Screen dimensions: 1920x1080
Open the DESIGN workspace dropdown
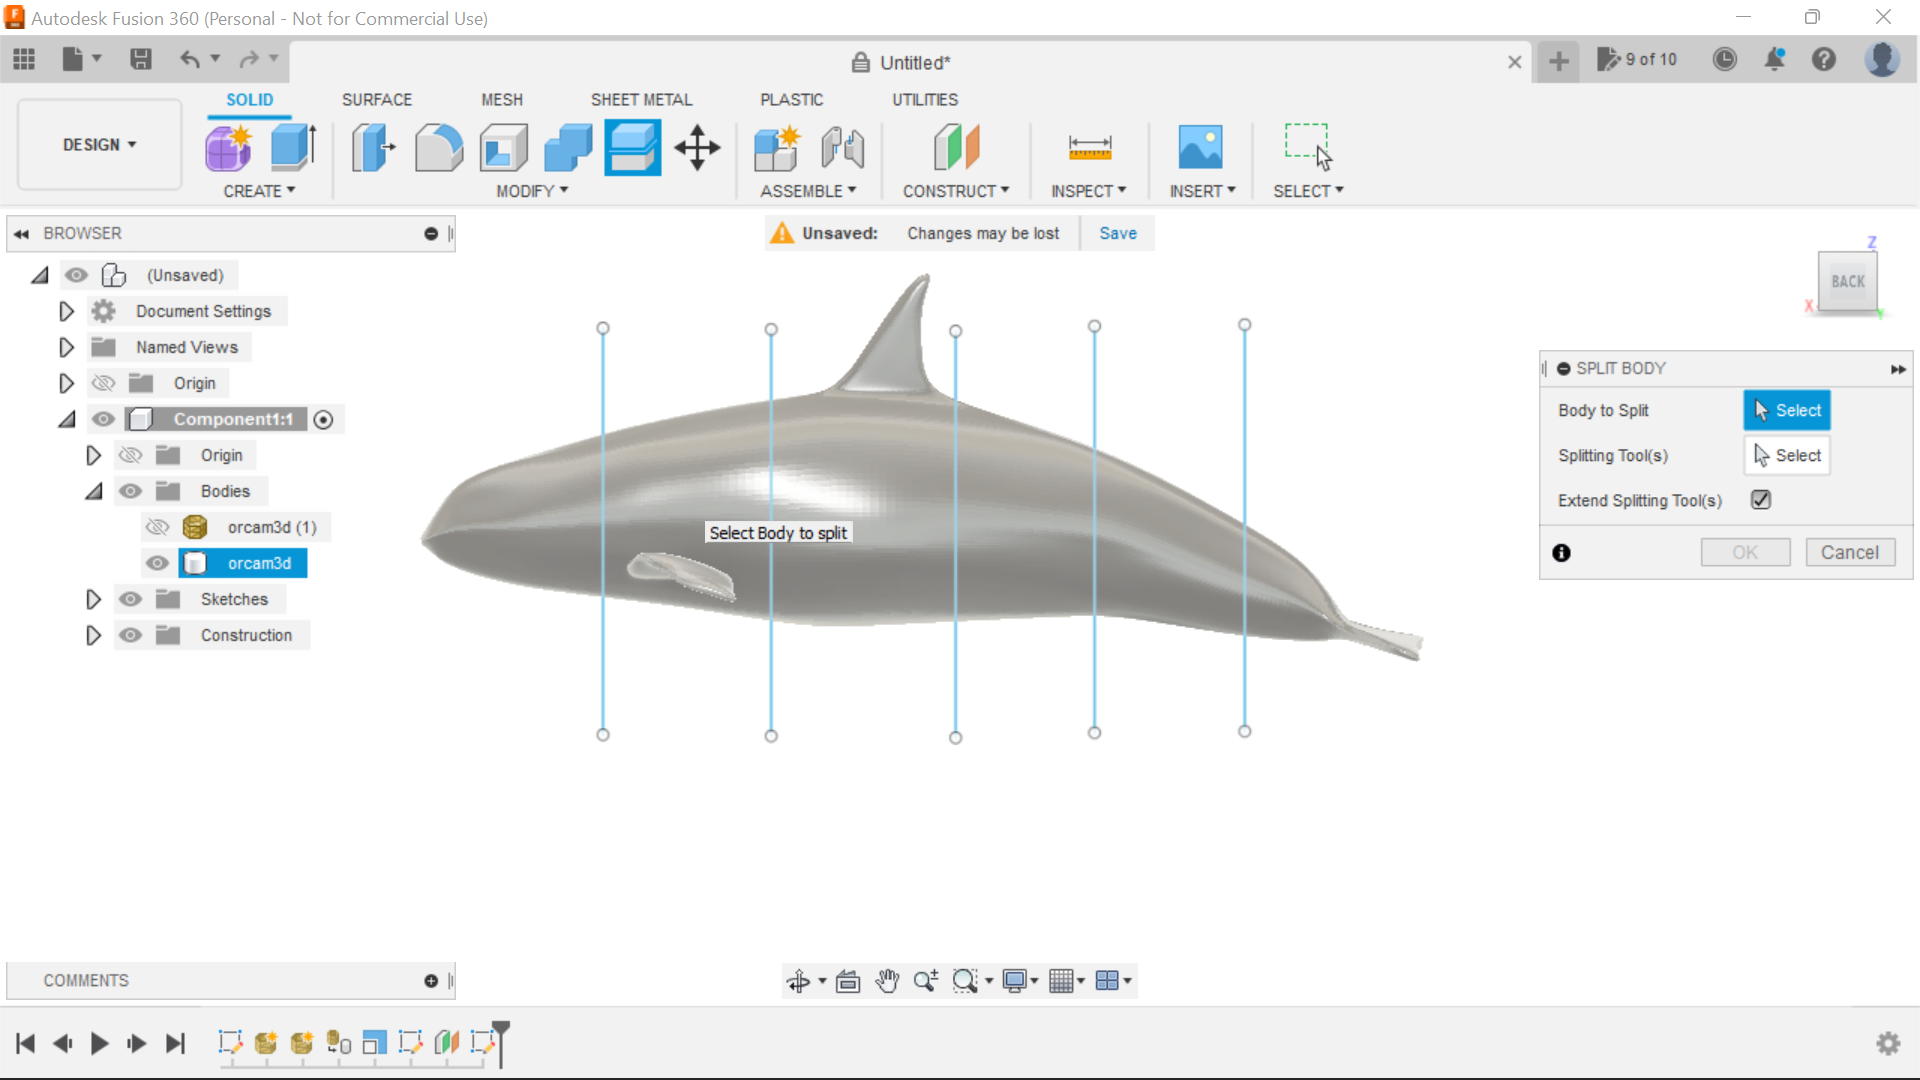click(97, 144)
